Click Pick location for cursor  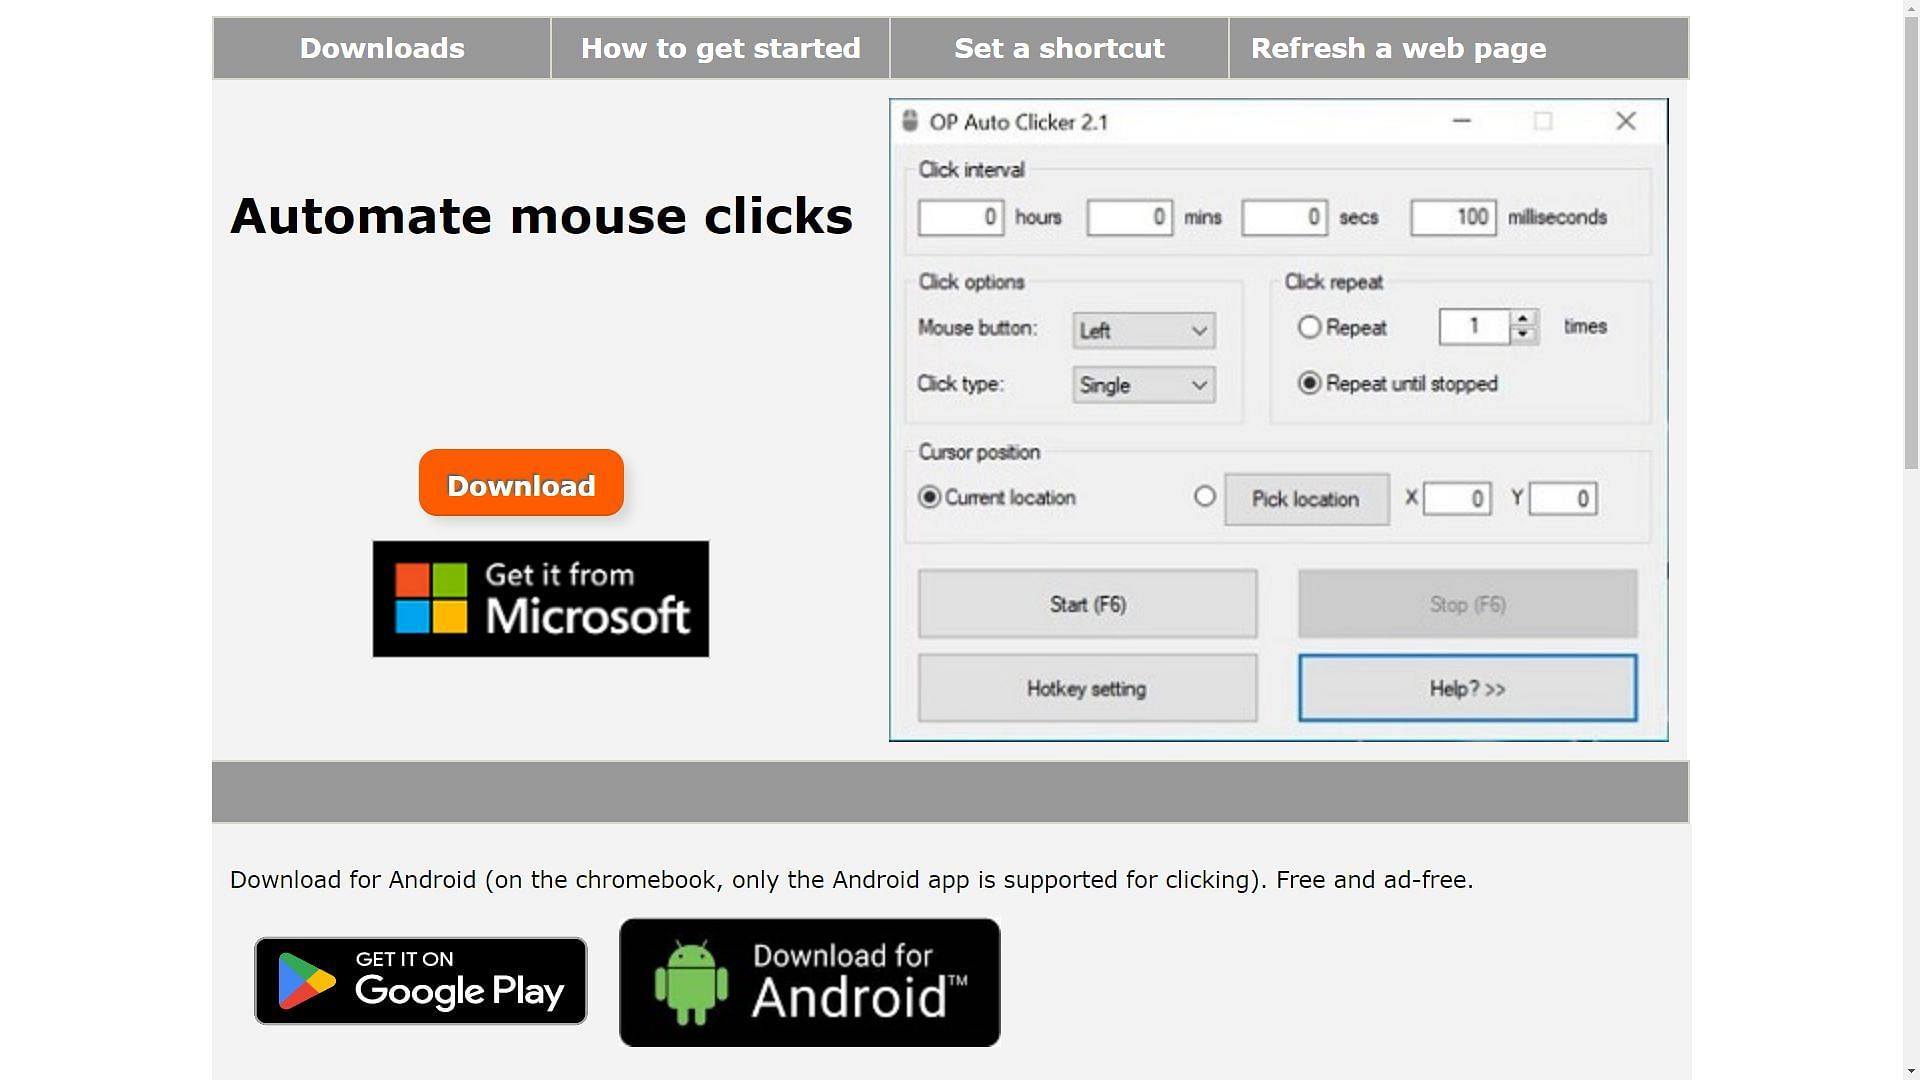tap(1304, 498)
